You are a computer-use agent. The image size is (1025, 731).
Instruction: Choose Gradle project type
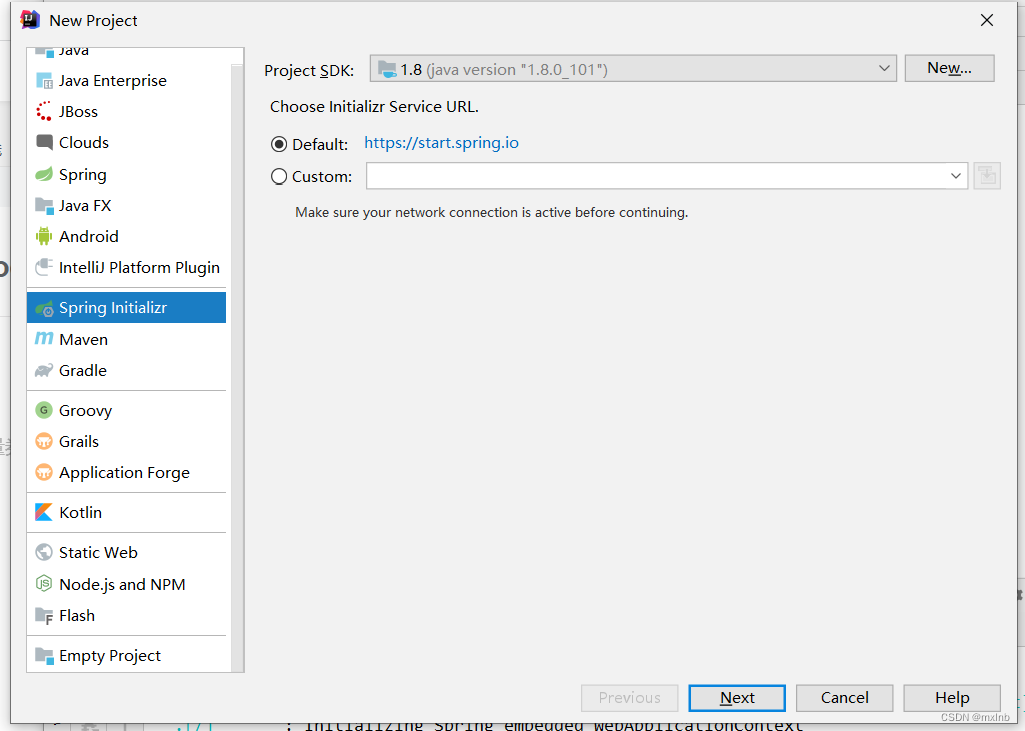pyautogui.click(x=127, y=371)
